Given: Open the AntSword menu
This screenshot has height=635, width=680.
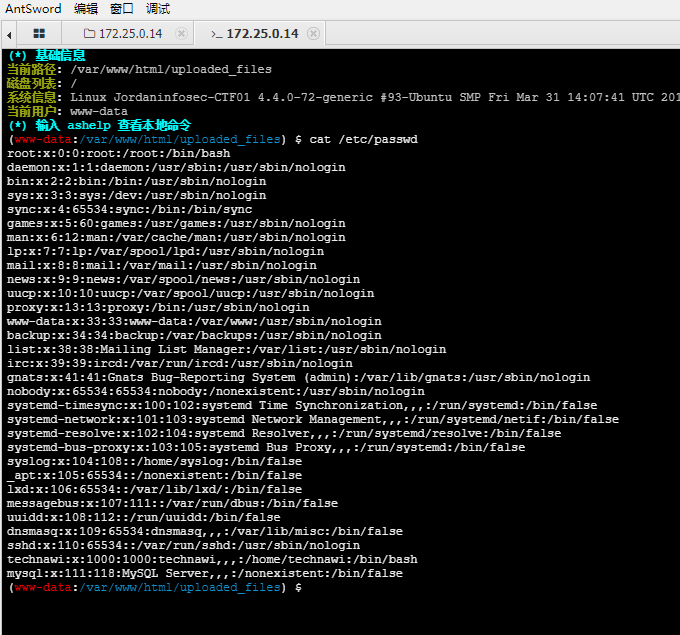Looking at the screenshot, I should click(33, 9).
